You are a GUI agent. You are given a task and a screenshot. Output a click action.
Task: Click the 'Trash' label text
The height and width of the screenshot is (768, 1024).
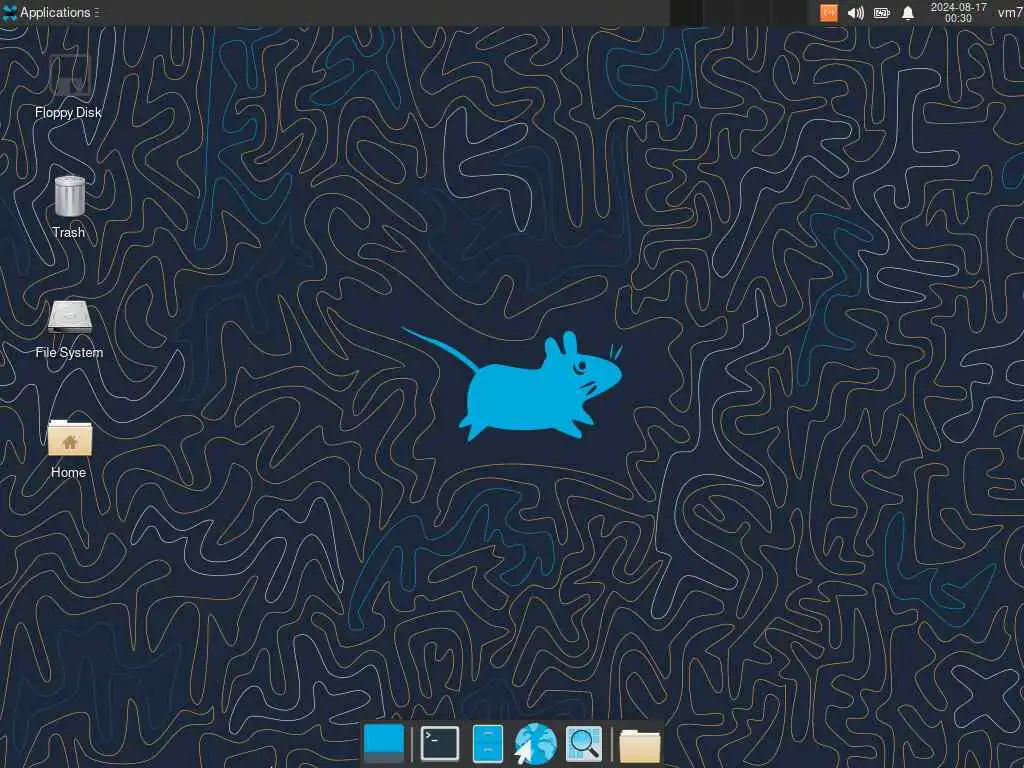(69, 232)
